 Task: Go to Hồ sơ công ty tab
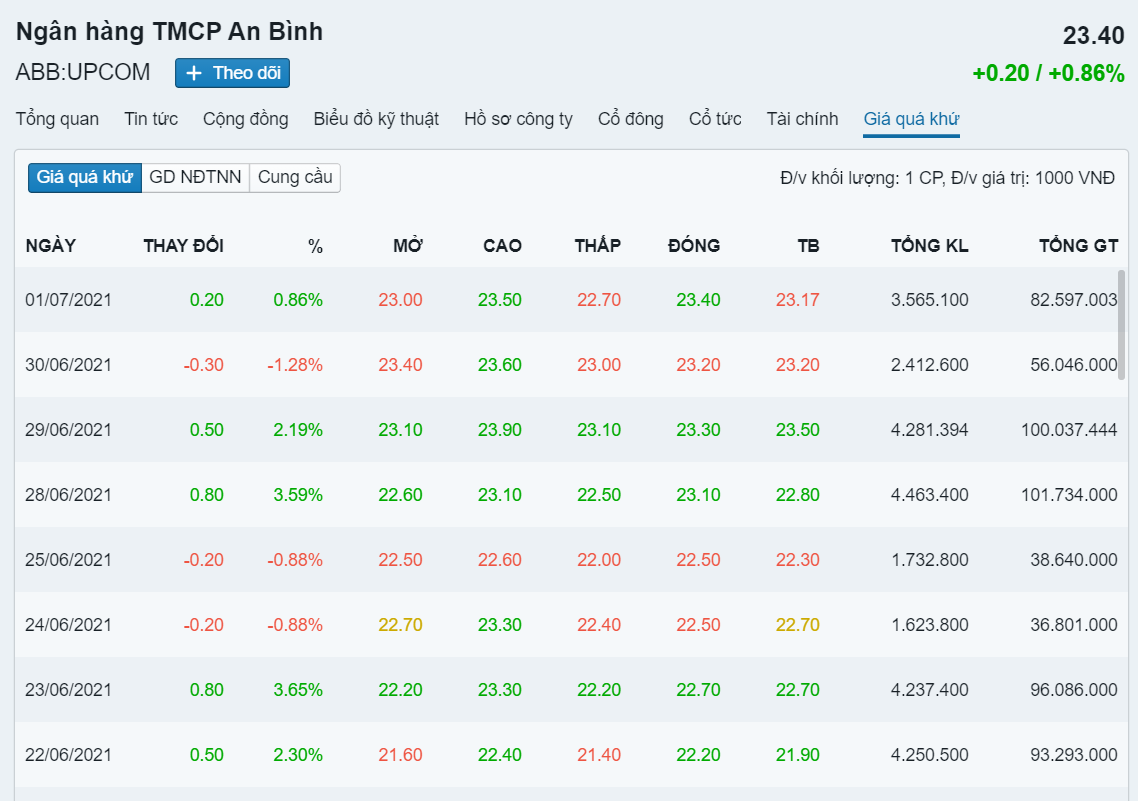518,119
